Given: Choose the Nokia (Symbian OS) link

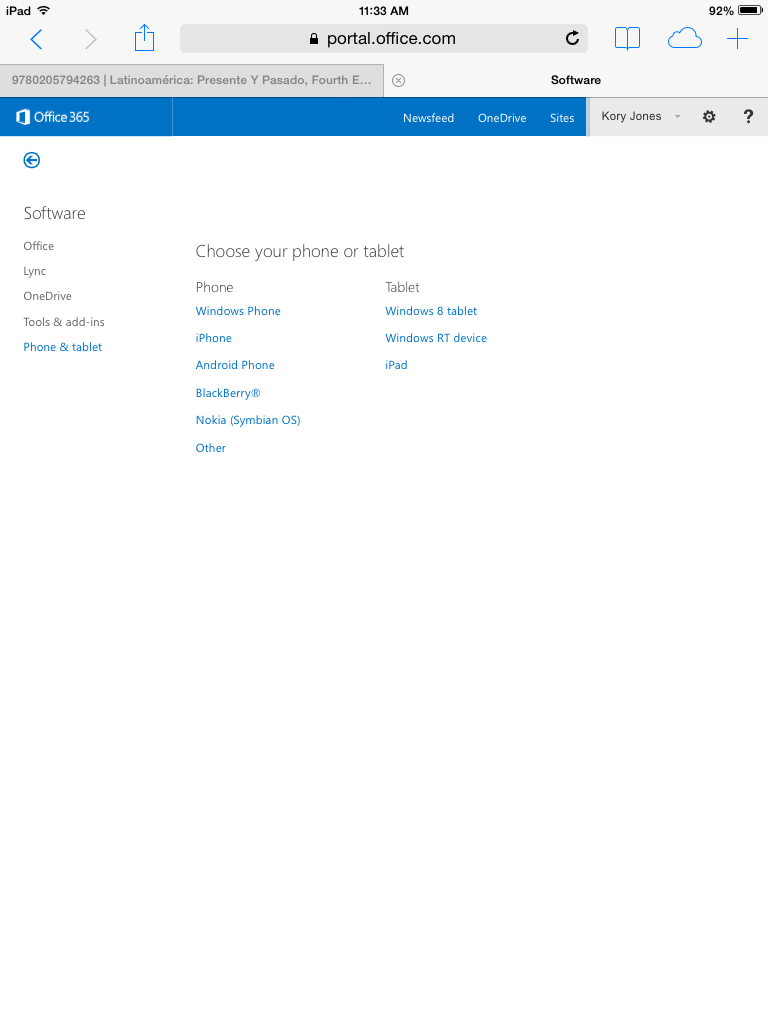Looking at the screenshot, I should (248, 420).
